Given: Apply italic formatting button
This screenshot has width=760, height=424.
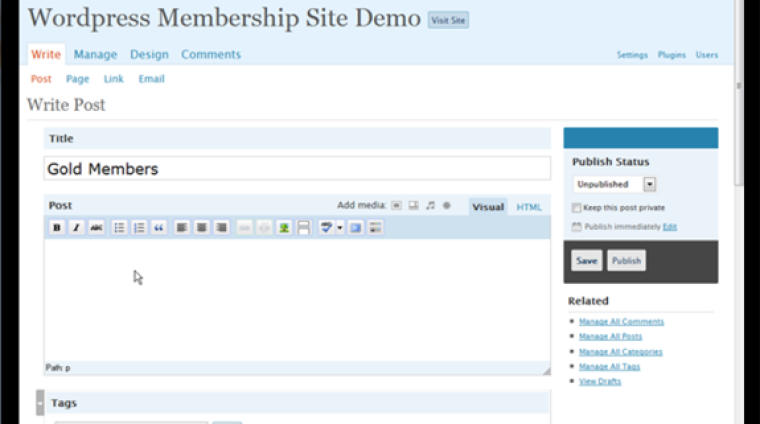Looking at the screenshot, I should pyautogui.click(x=76, y=227).
